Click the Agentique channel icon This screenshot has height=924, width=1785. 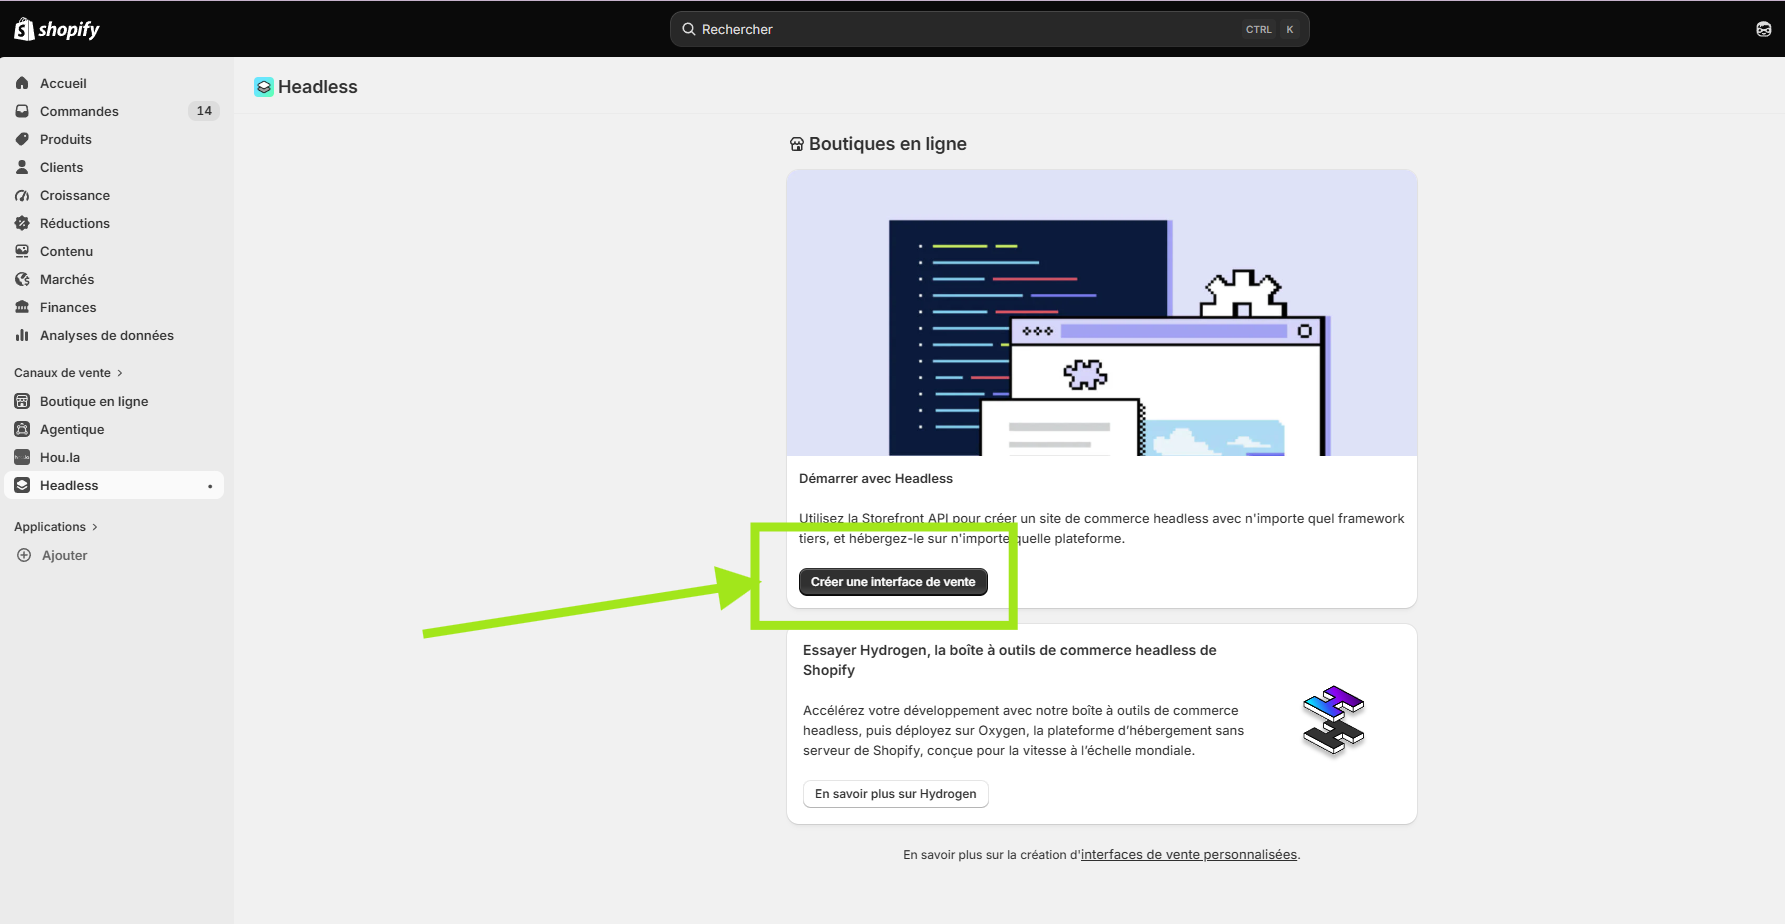pyautogui.click(x=22, y=429)
